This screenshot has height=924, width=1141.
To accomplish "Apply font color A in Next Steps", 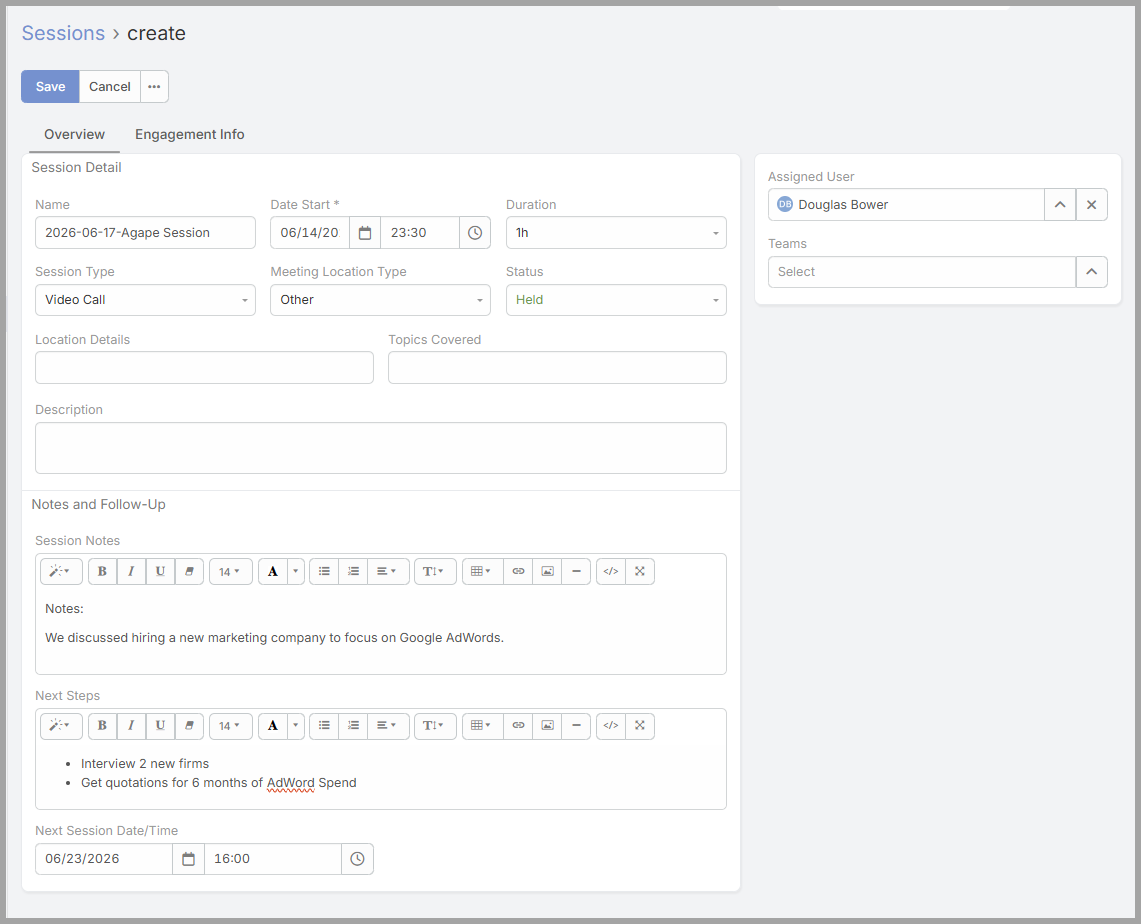I will click(x=273, y=725).
